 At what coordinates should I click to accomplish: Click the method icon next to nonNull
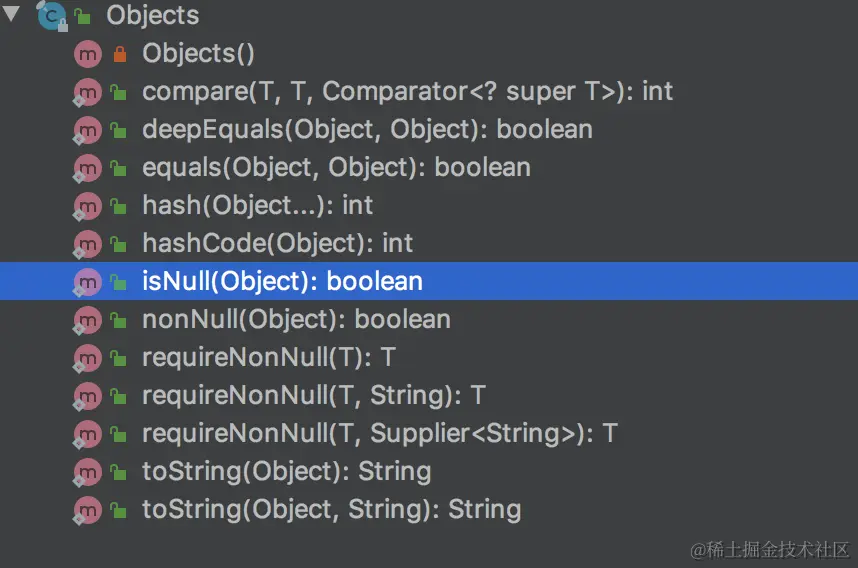[88, 320]
